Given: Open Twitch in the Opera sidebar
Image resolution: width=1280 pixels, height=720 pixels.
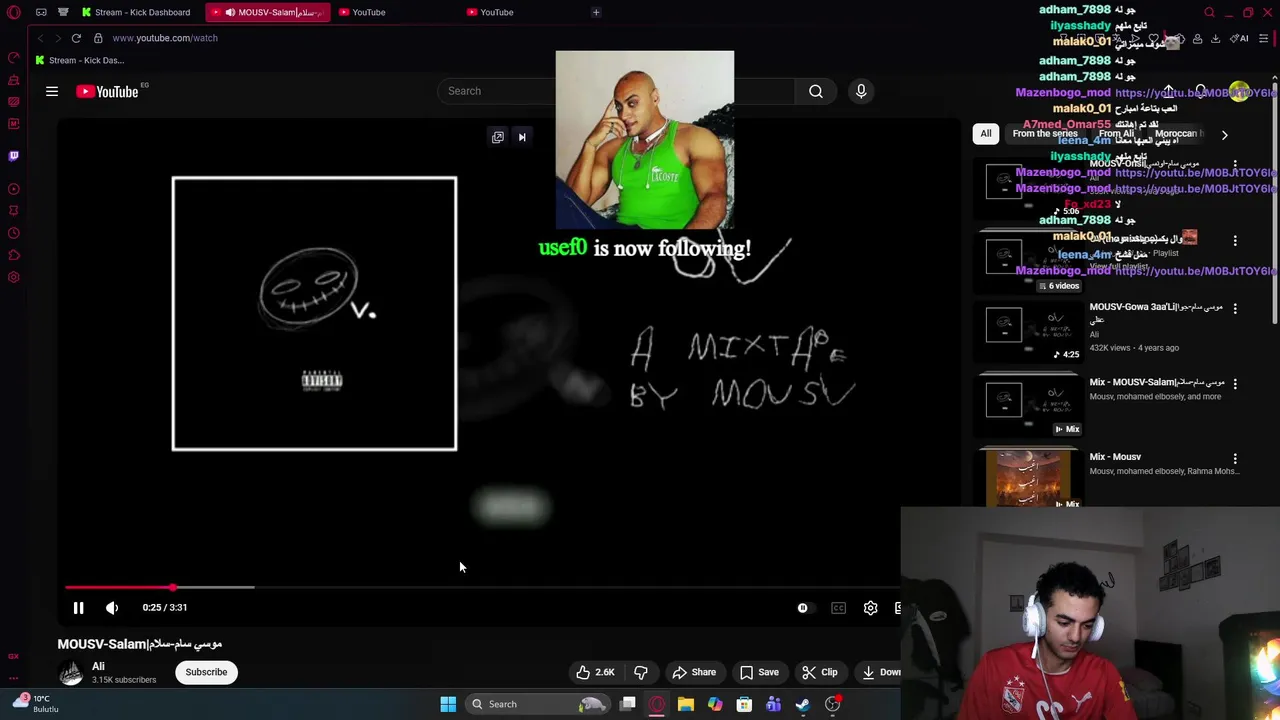Looking at the screenshot, I should coord(14,156).
